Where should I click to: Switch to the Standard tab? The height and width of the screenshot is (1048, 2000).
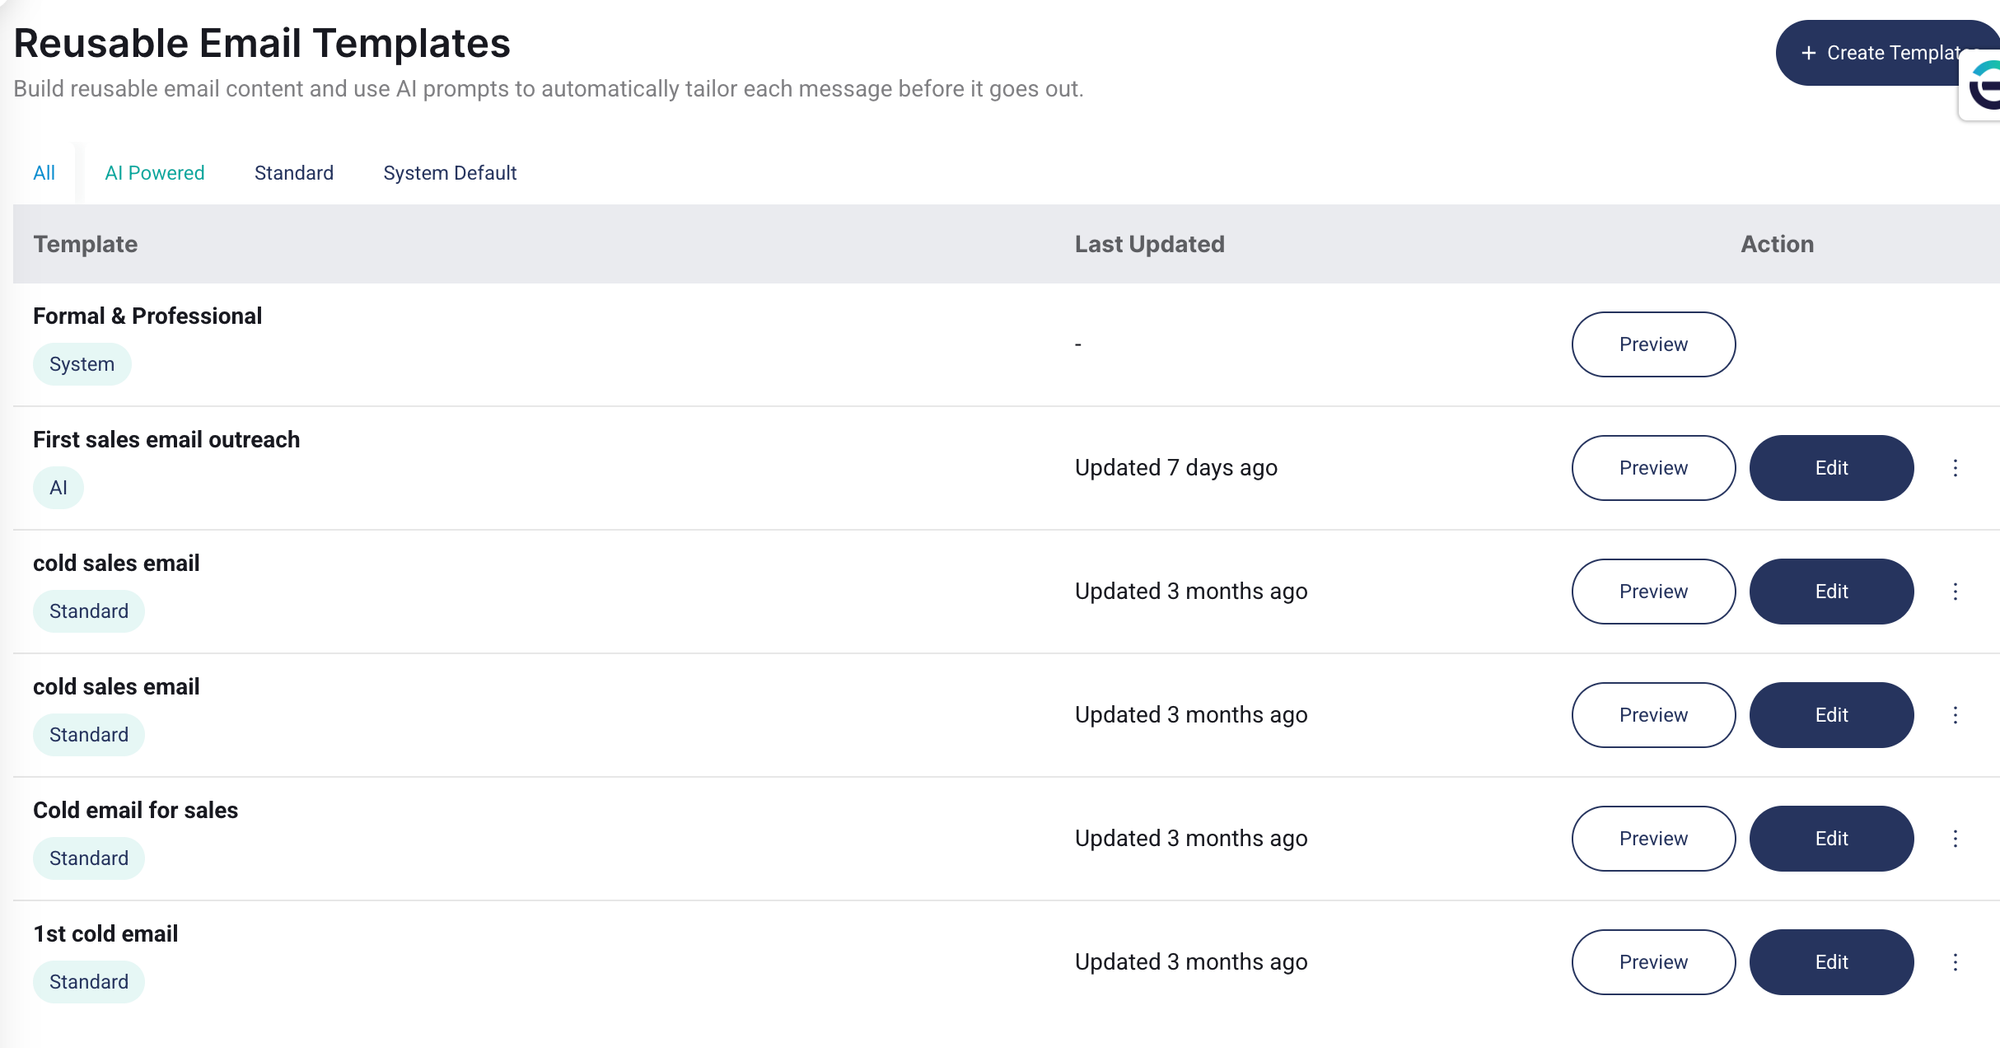[294, 173]
